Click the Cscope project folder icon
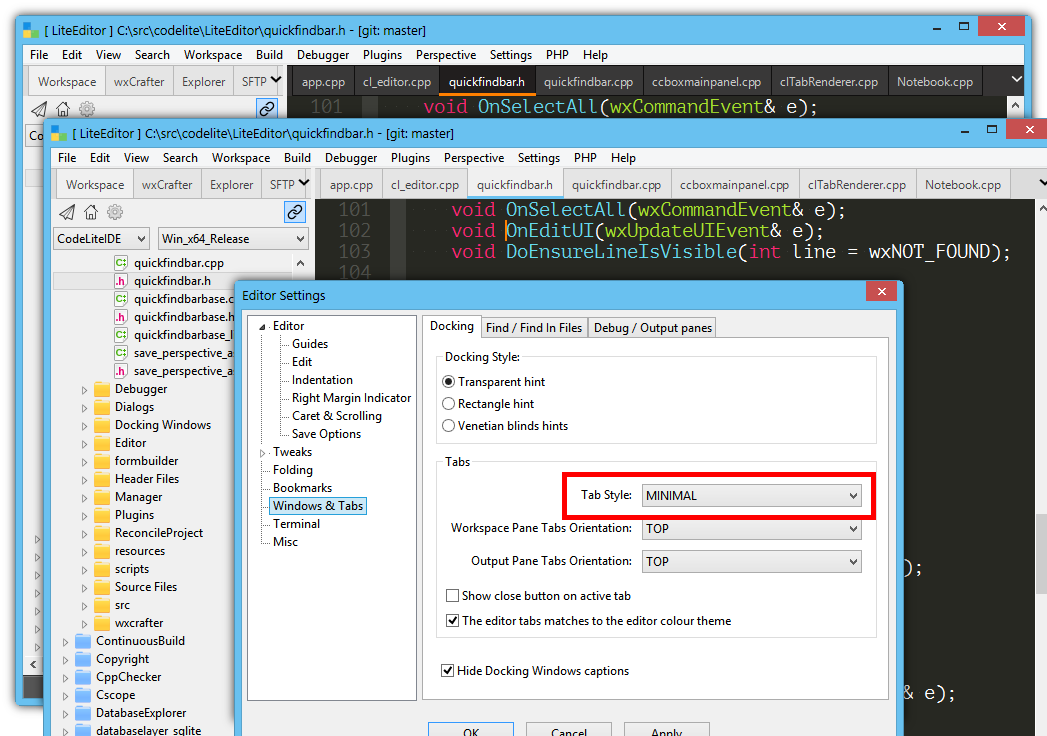Image resolution: width=1047 pixels, height=736 pixels. (83, 695)
